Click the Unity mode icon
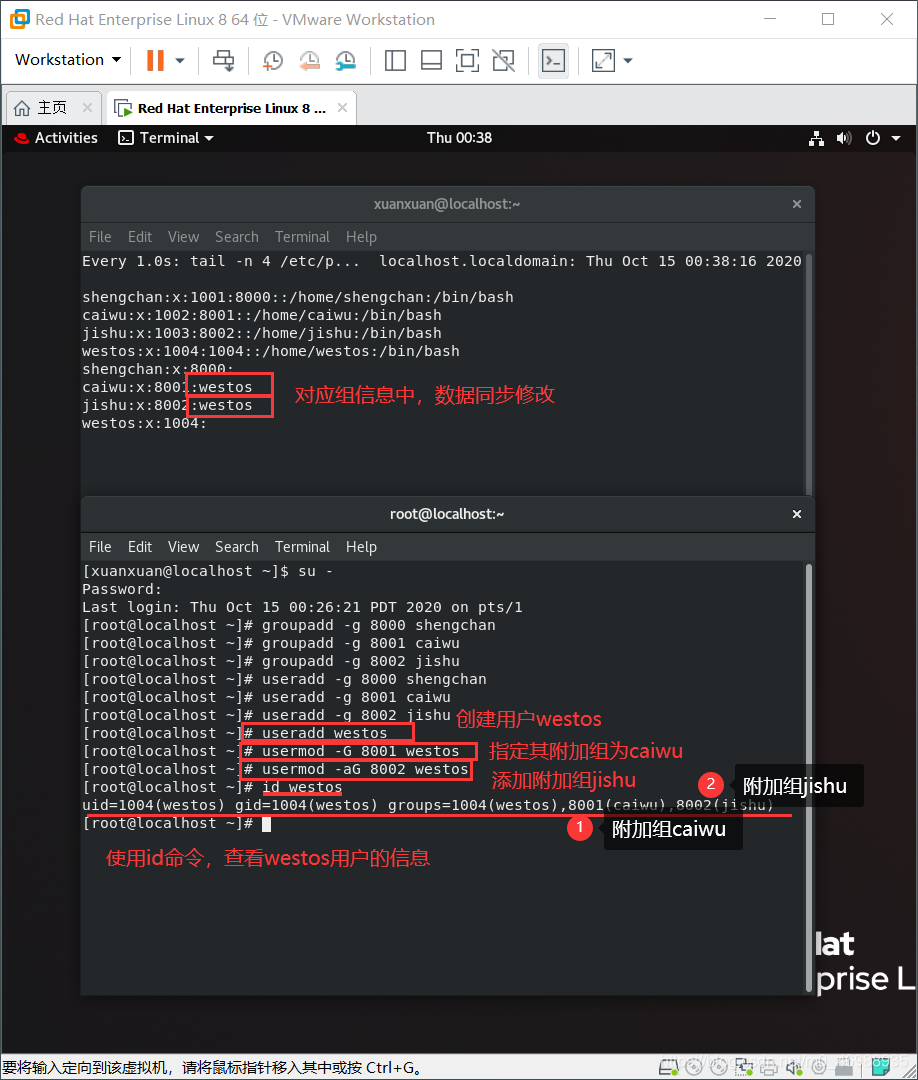918x1080 pixels. point(503,61)
